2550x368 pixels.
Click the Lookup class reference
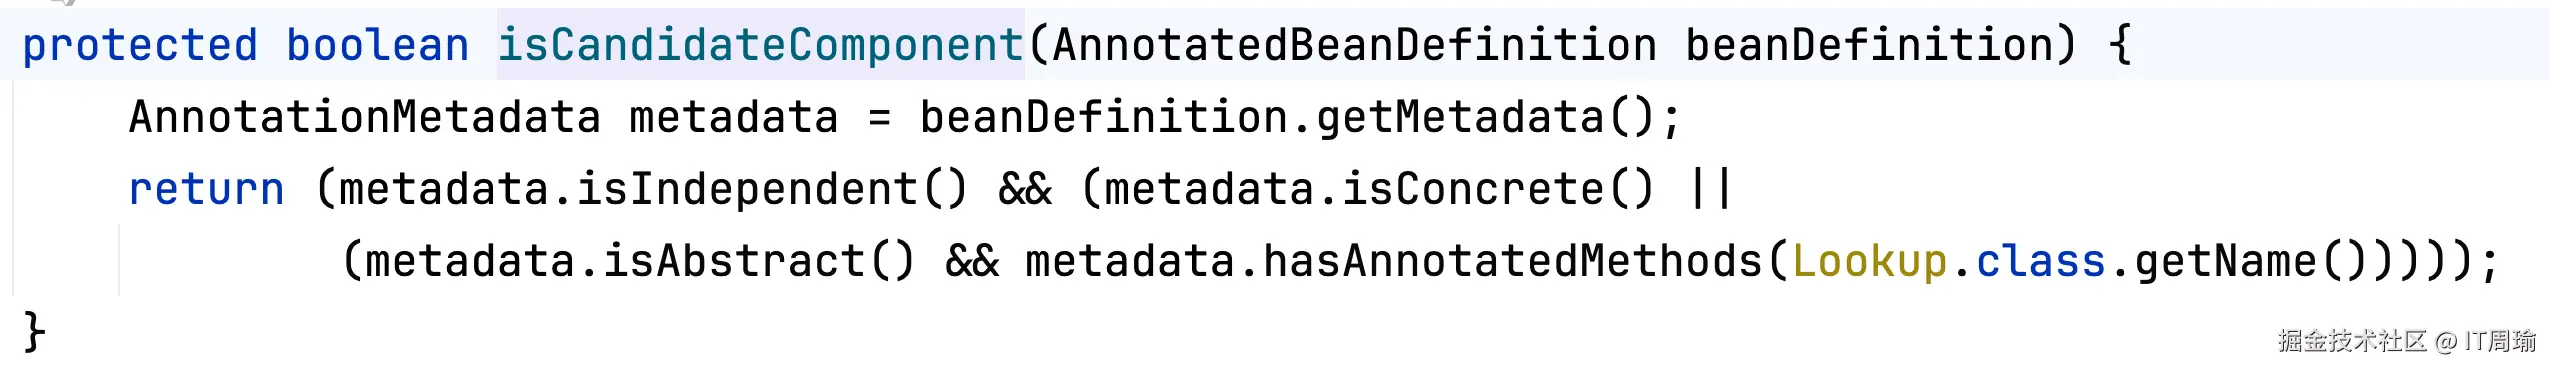click(1869, 262)
